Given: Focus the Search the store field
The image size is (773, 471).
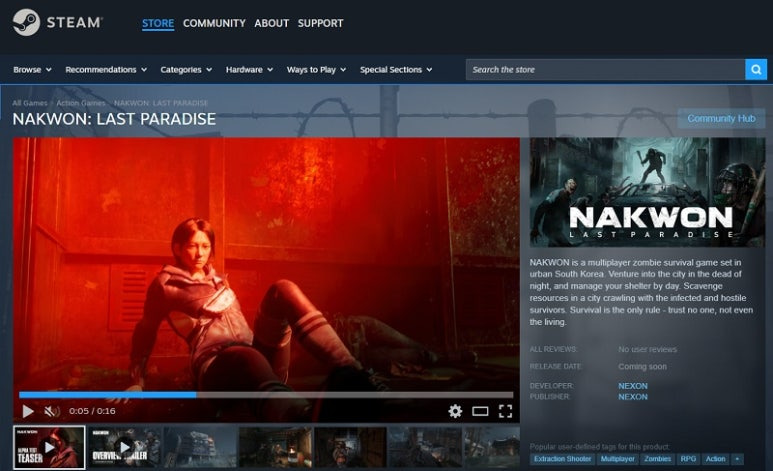Looking at the screenshot, I should pos(605,70).
